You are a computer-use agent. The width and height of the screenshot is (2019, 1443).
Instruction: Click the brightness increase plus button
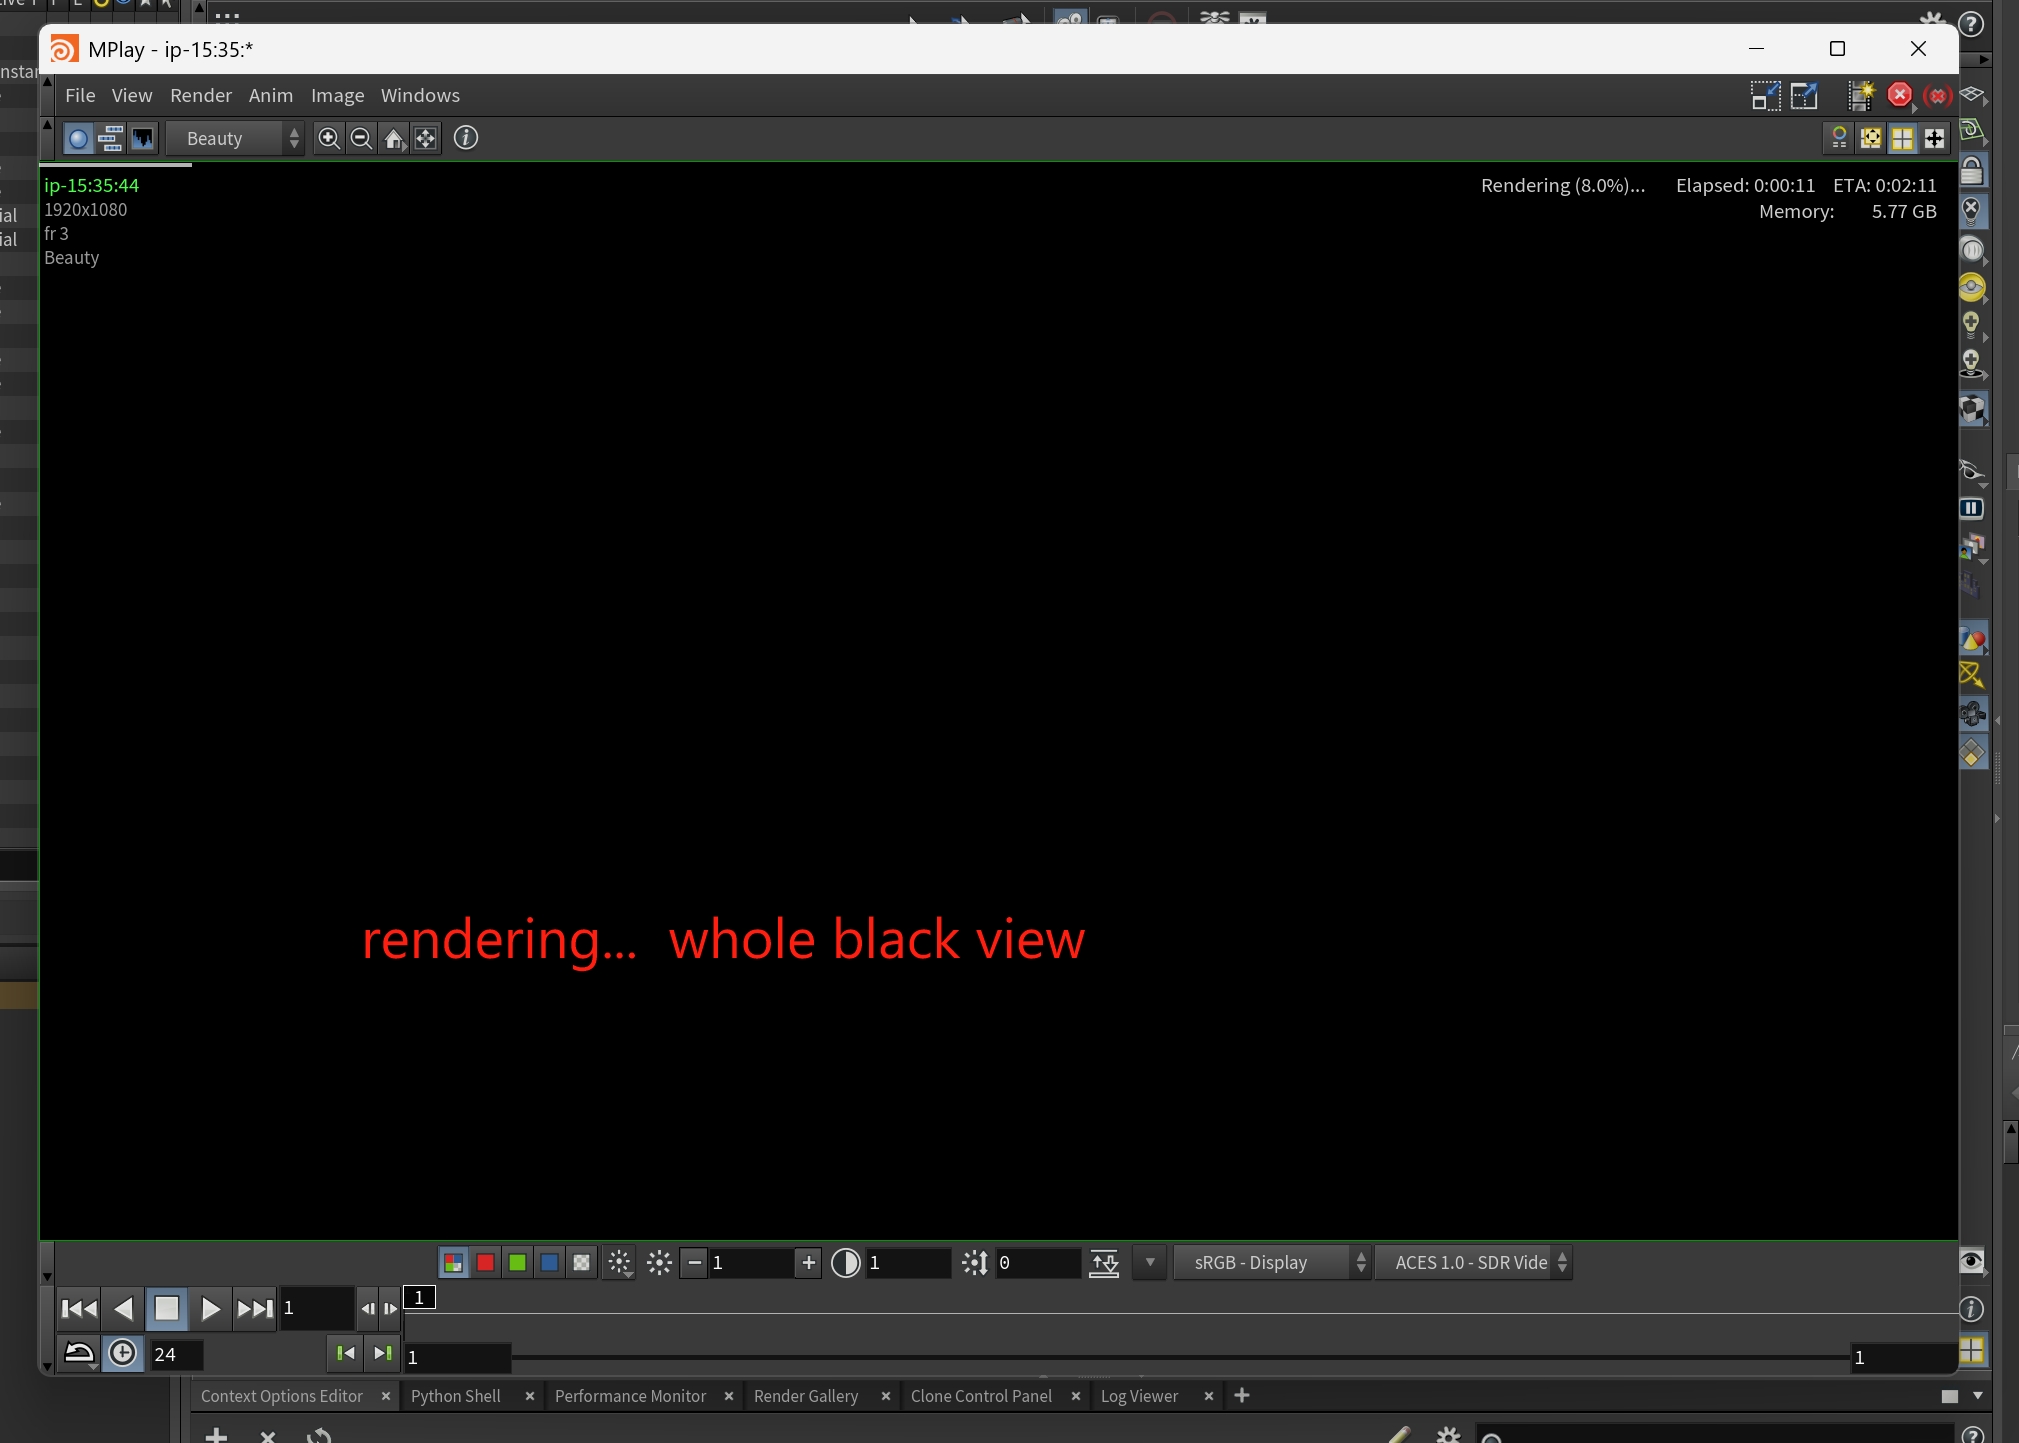coord(808,1263)
